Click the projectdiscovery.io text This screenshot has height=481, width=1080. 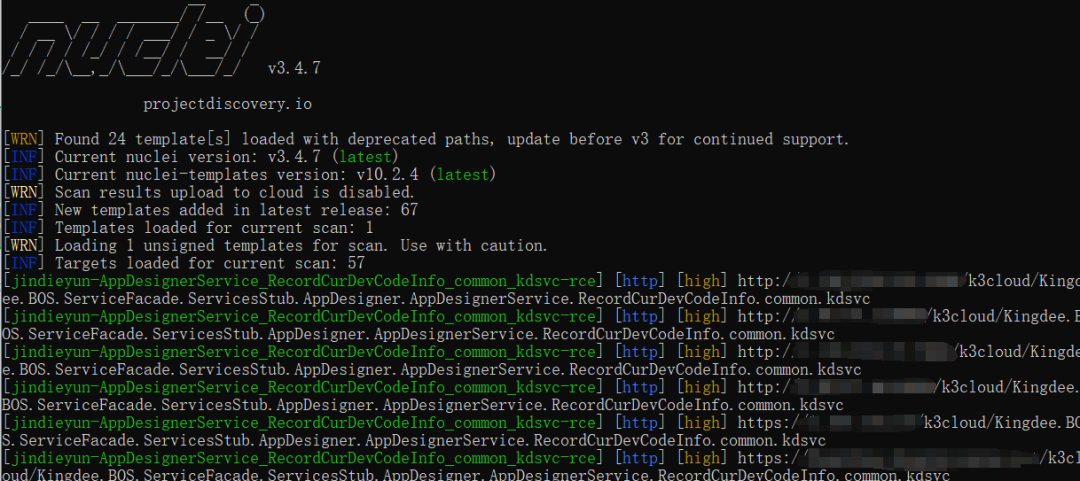click(228, 105)
